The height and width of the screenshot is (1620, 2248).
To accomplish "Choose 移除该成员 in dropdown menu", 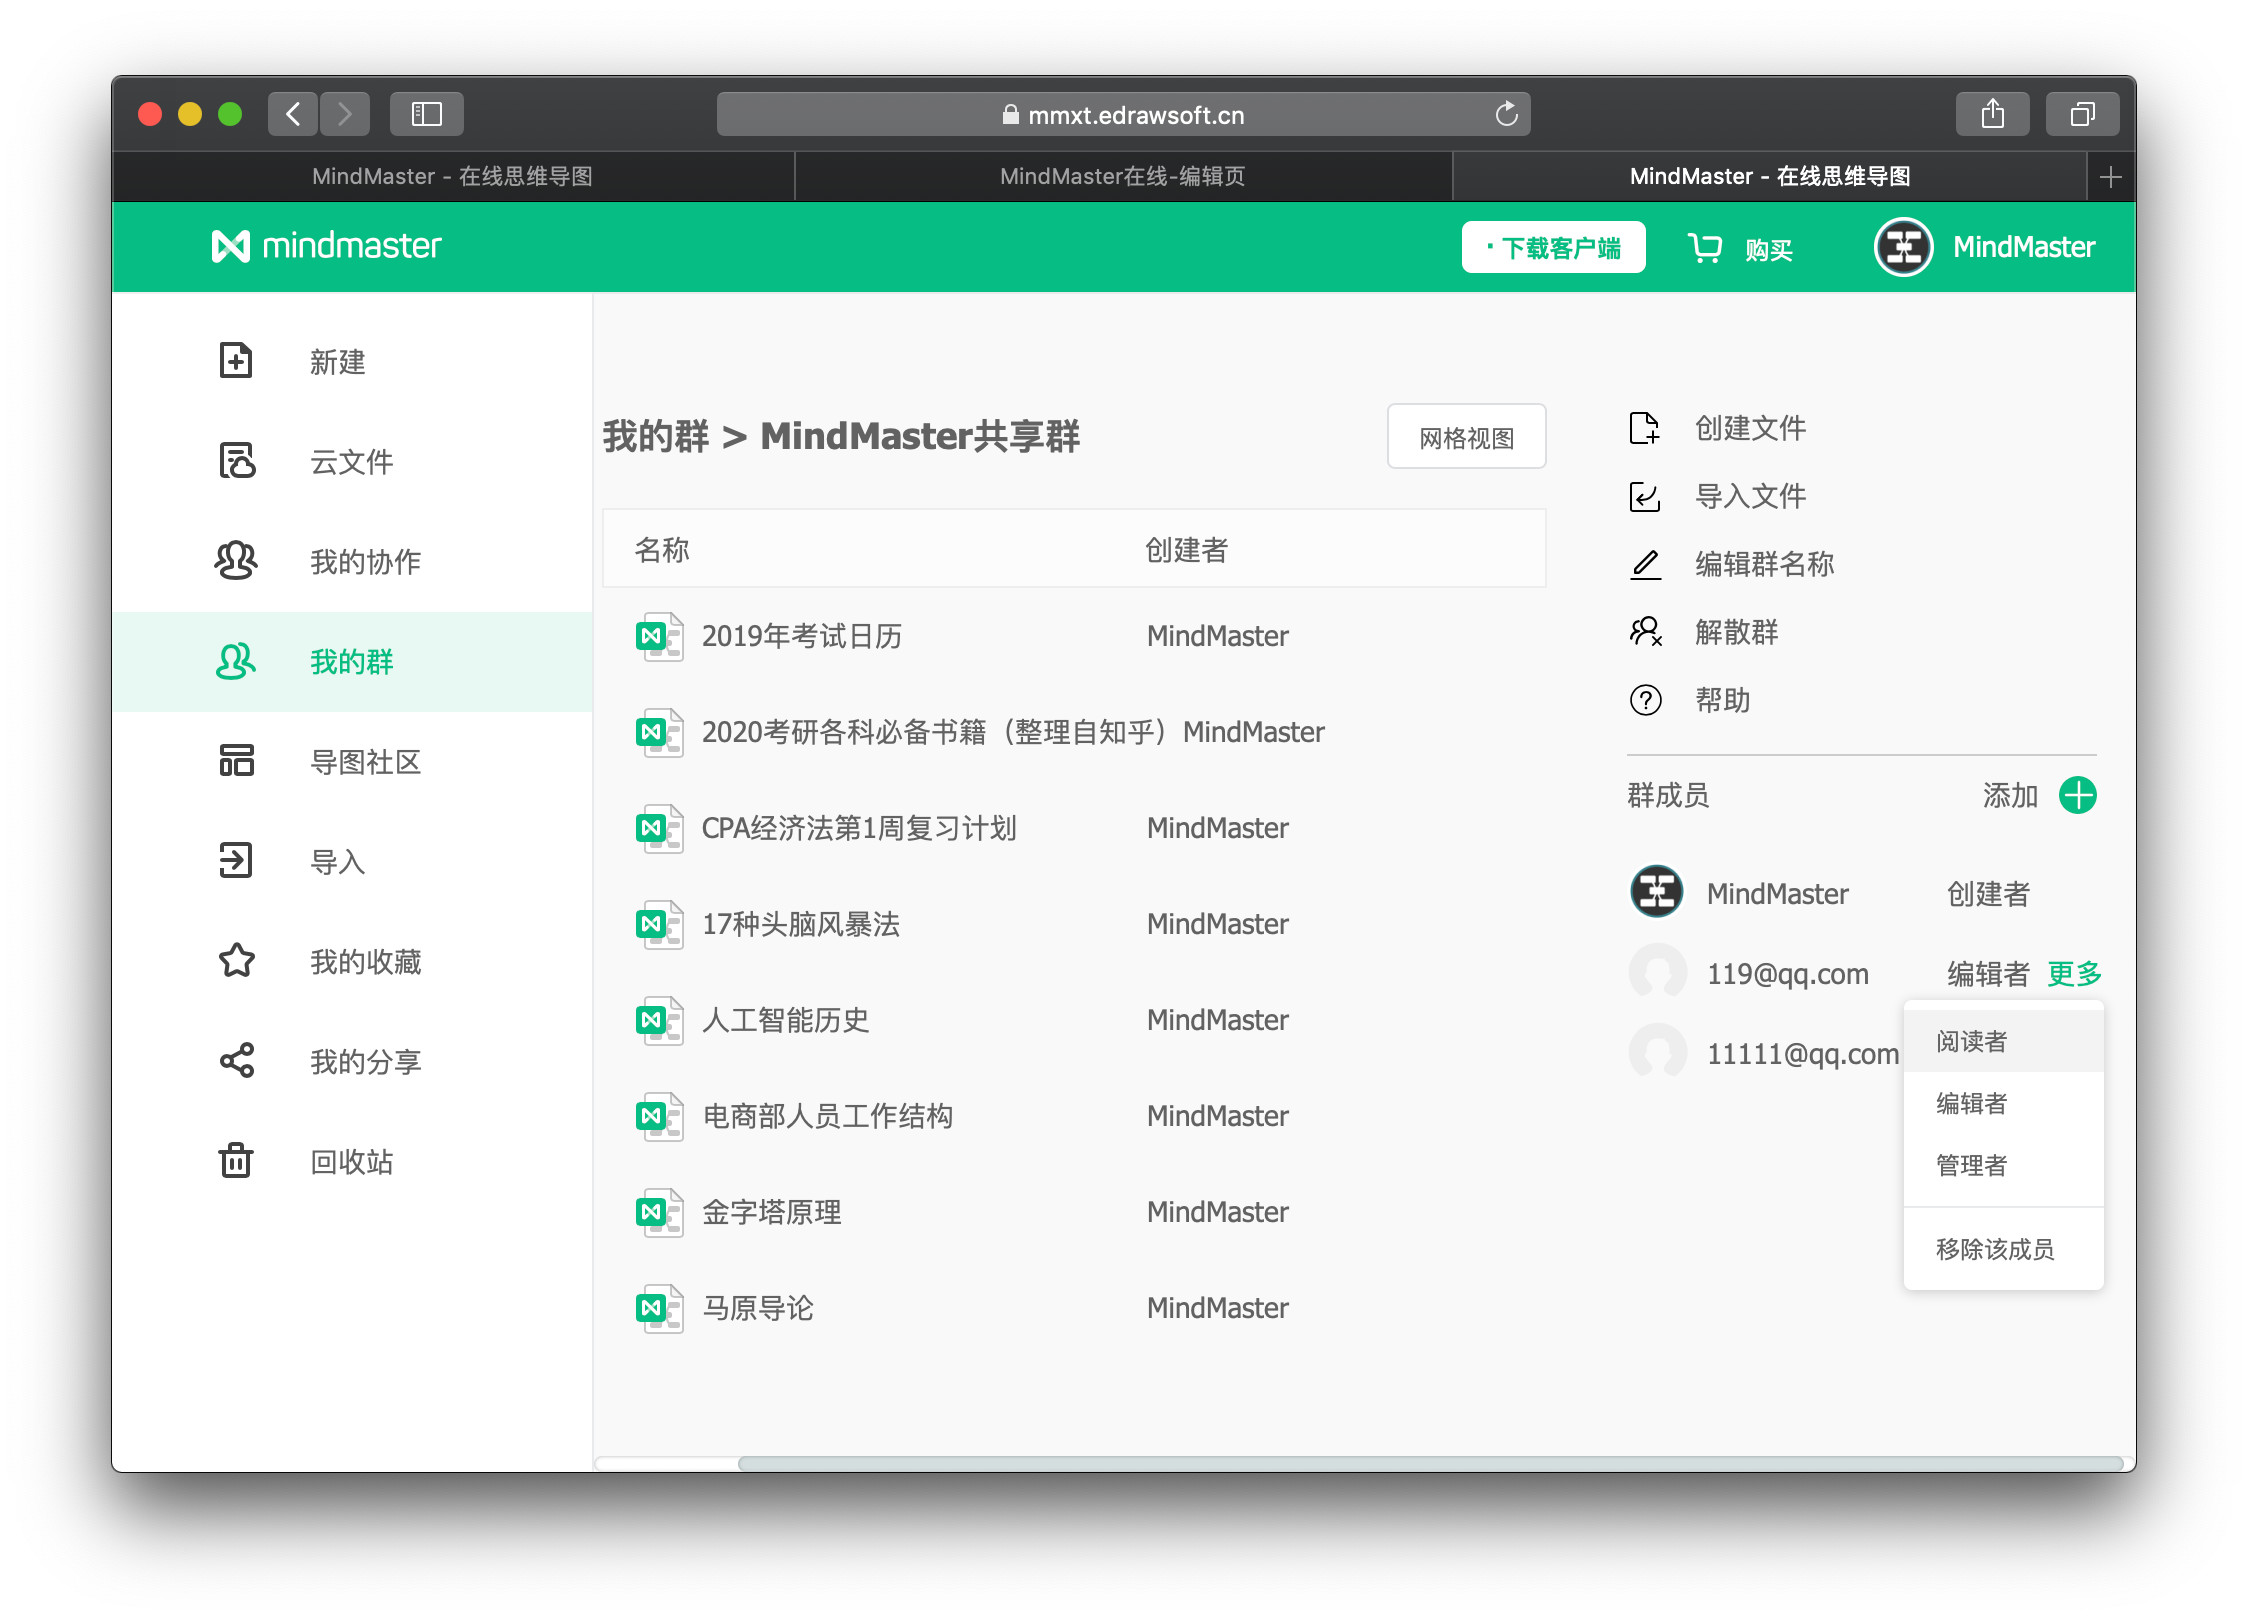I will click(2003, 1249).
